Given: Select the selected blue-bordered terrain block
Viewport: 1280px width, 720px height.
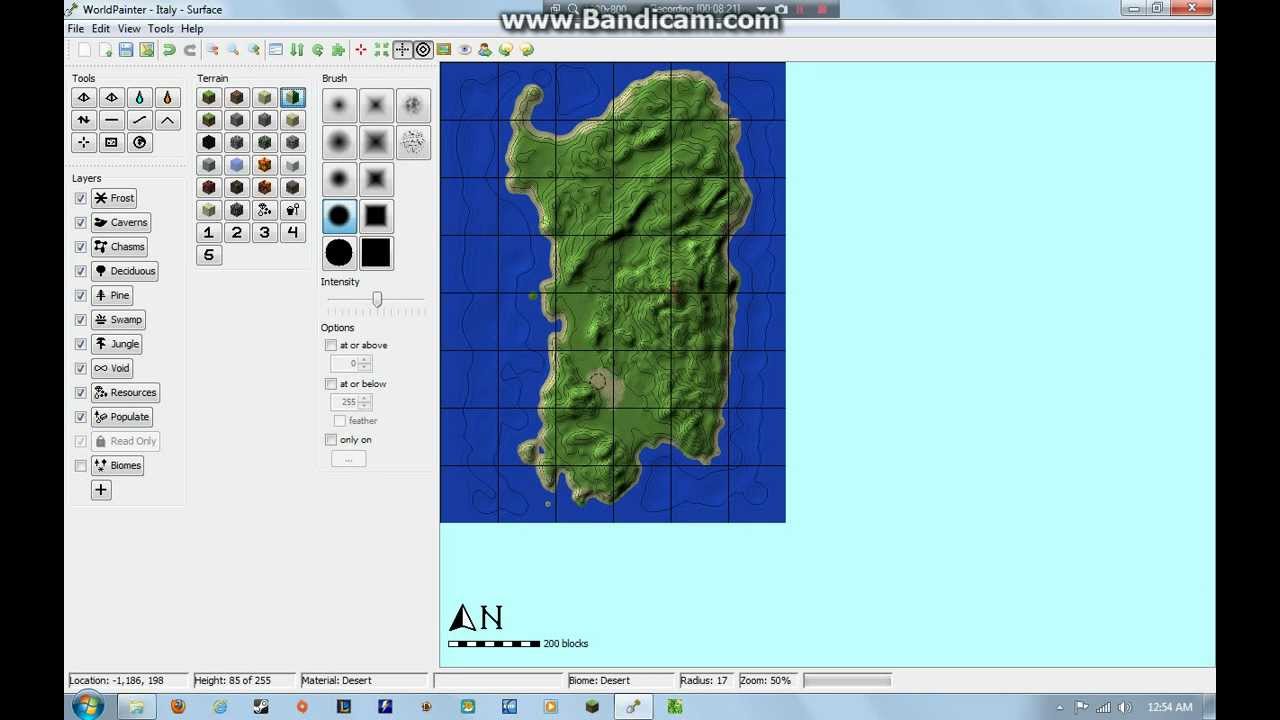Looking at the screenshot, I should 292,97.
